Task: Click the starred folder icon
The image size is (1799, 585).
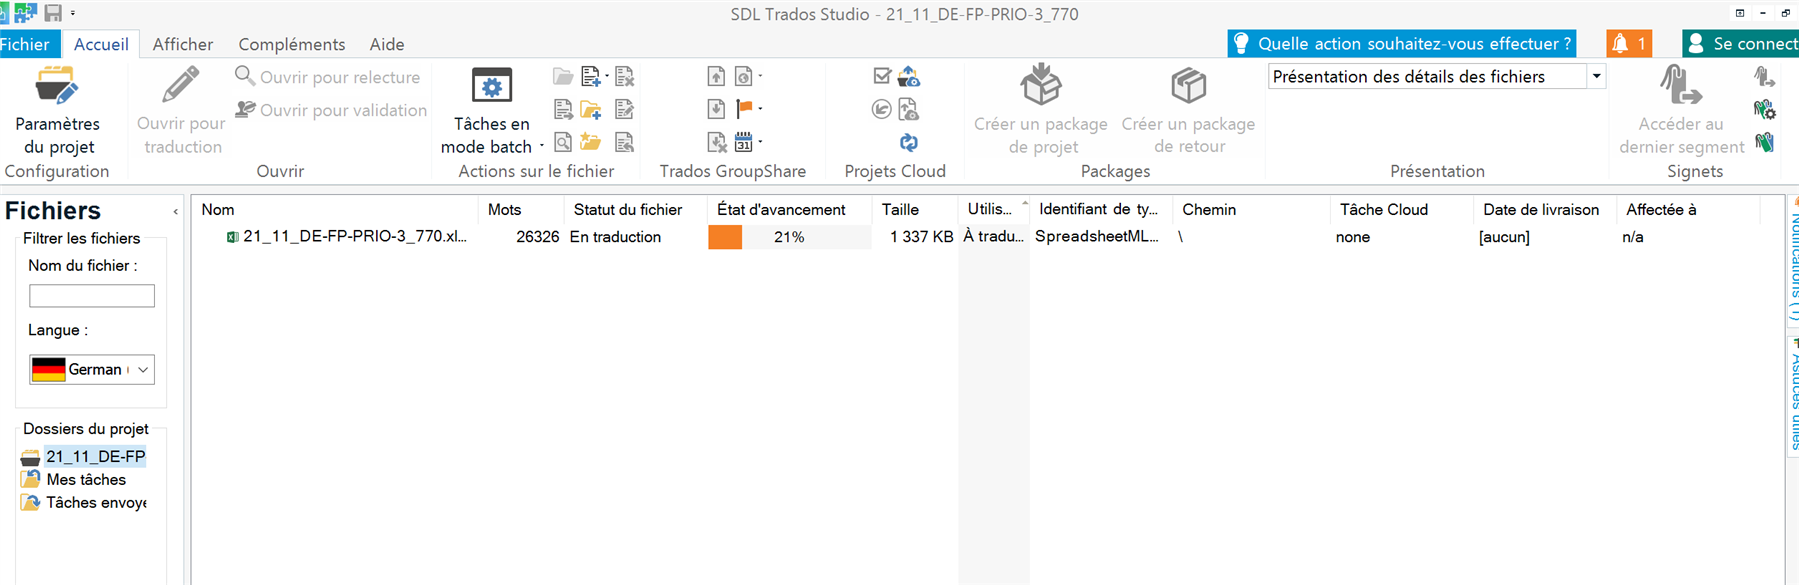Action: pyautogui.click(x=591, y=142)
